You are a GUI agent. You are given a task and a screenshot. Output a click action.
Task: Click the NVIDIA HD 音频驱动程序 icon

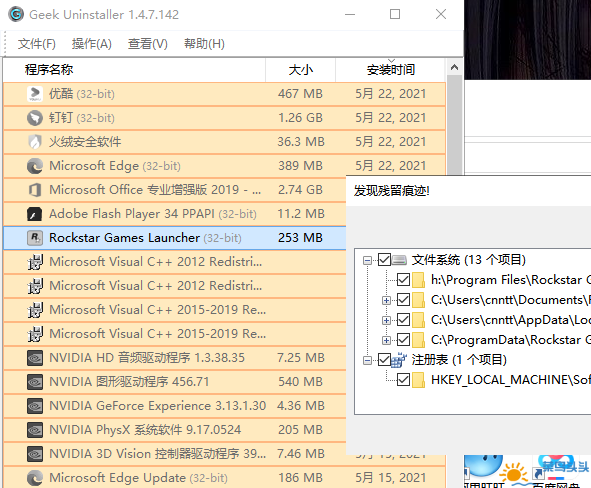(35, 358)
